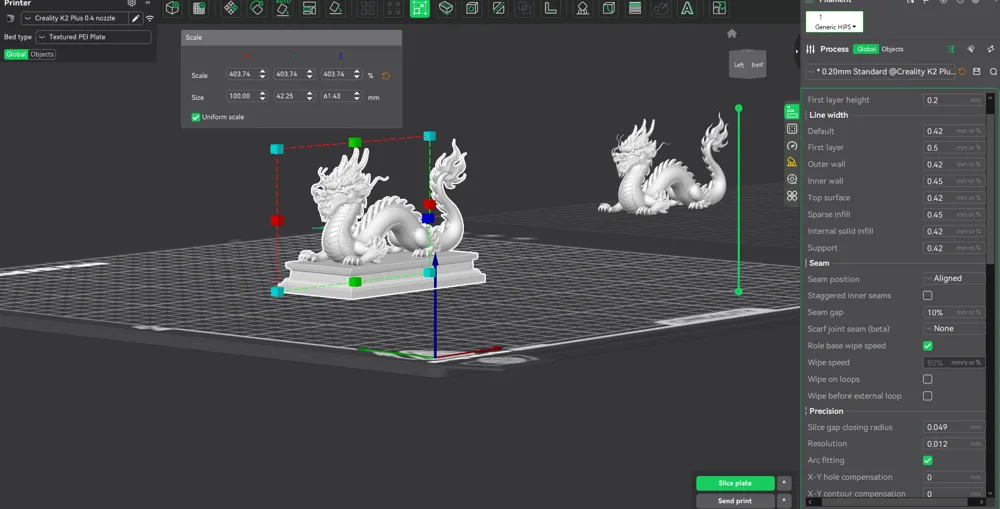Click the Split to objects icon
Screen dimensions: 1000x509
[x=367, y=8]
